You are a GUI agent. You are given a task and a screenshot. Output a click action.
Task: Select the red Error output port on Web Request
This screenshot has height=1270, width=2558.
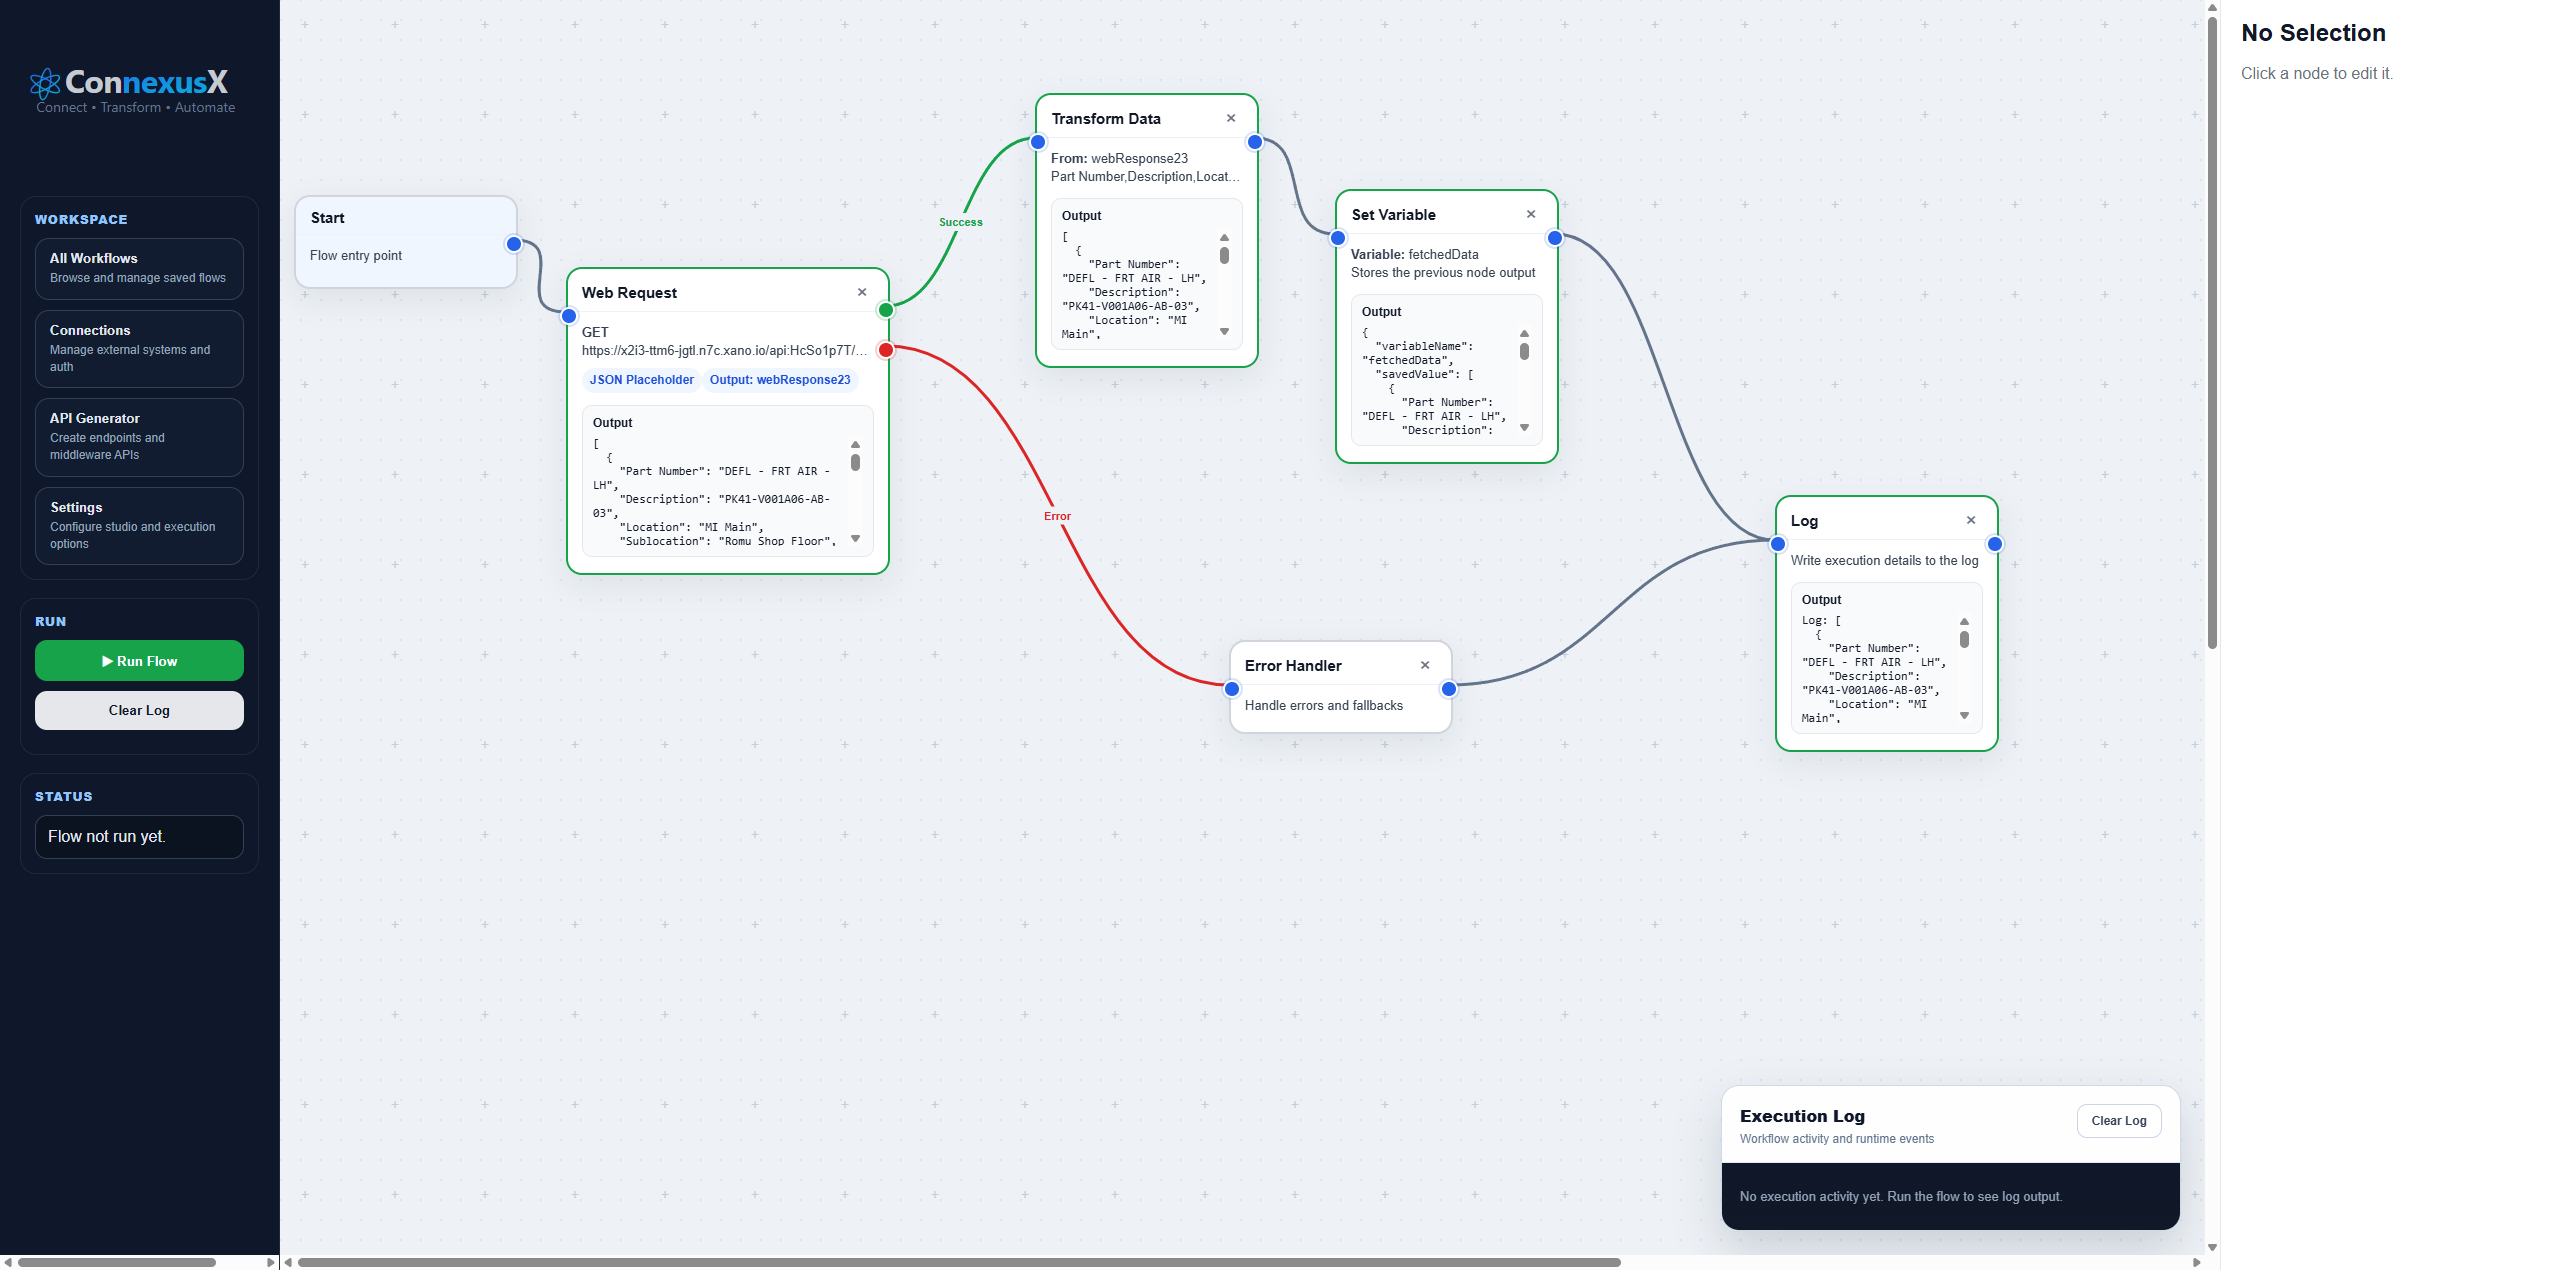point(885,349)
